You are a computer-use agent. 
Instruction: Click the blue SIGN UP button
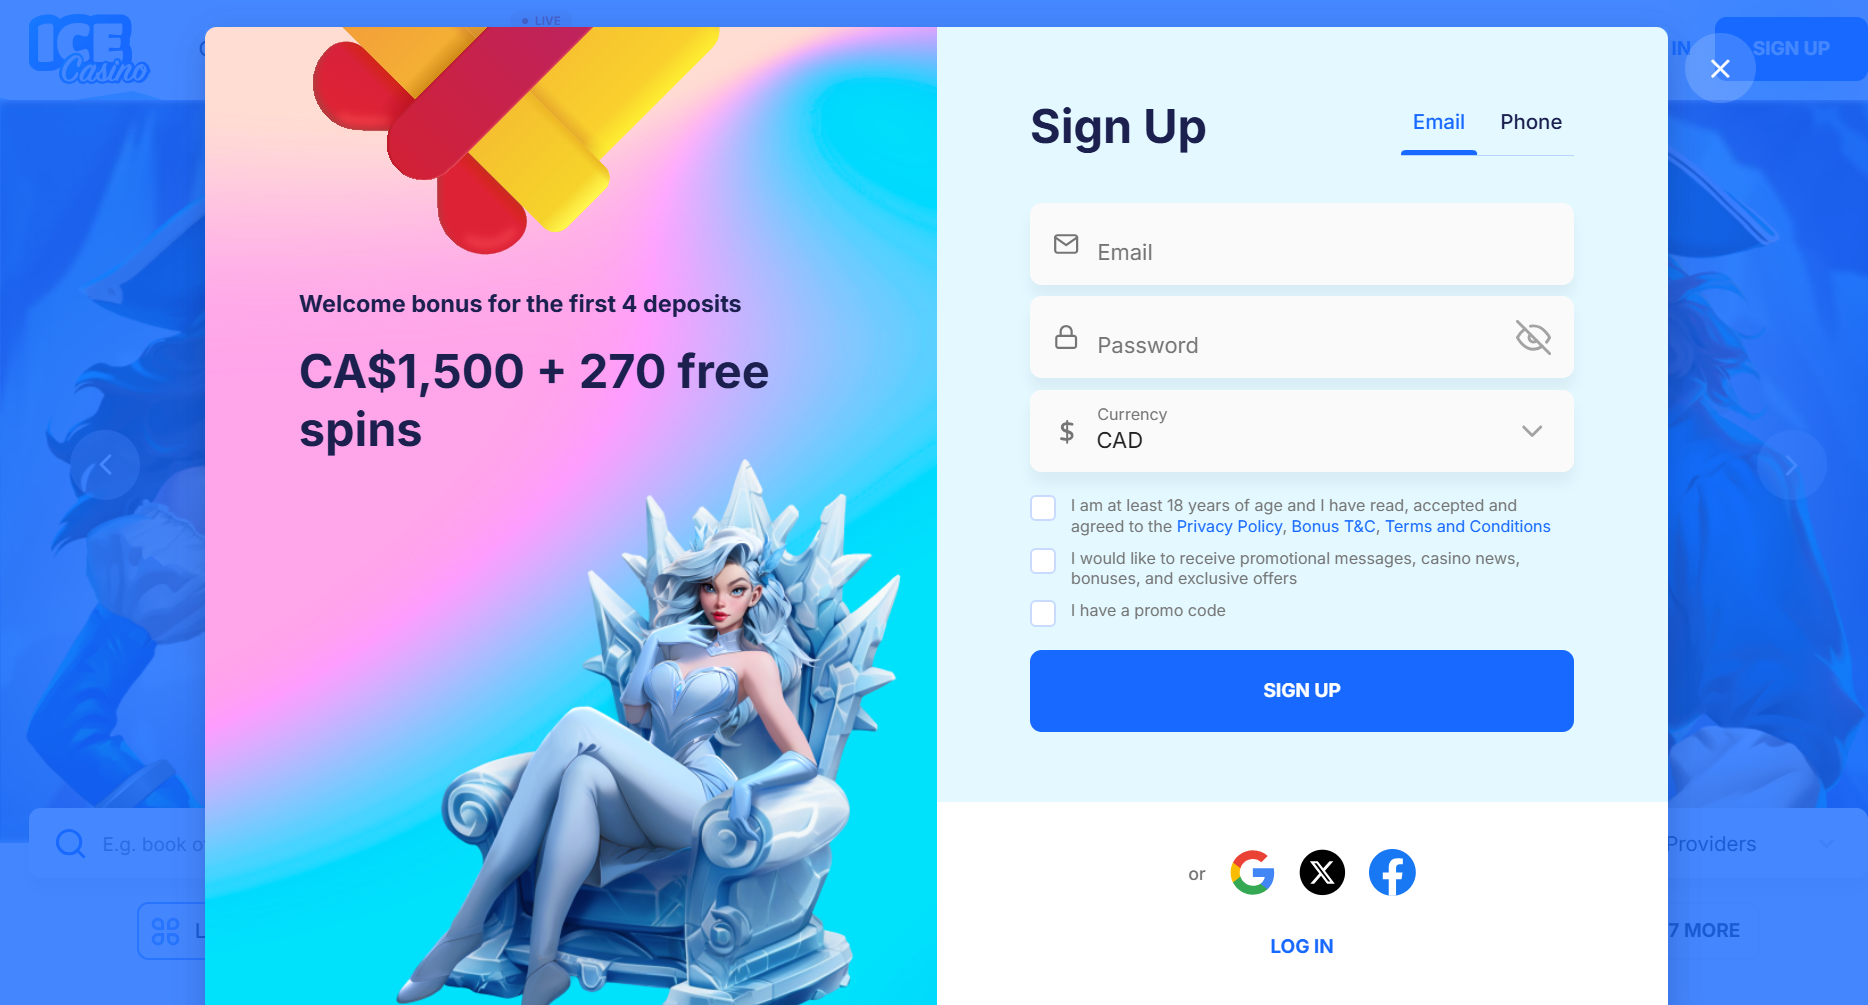click(x=1302, y=691)
